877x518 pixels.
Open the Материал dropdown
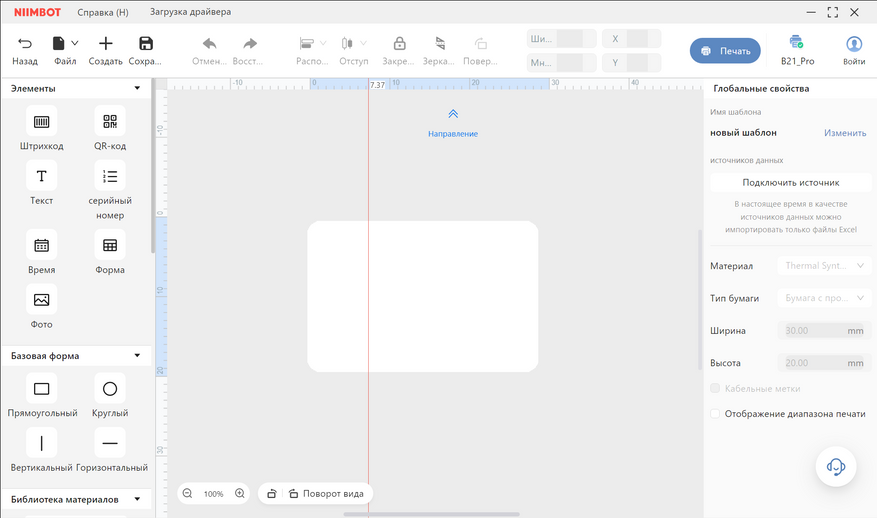(x=825, y=266)
